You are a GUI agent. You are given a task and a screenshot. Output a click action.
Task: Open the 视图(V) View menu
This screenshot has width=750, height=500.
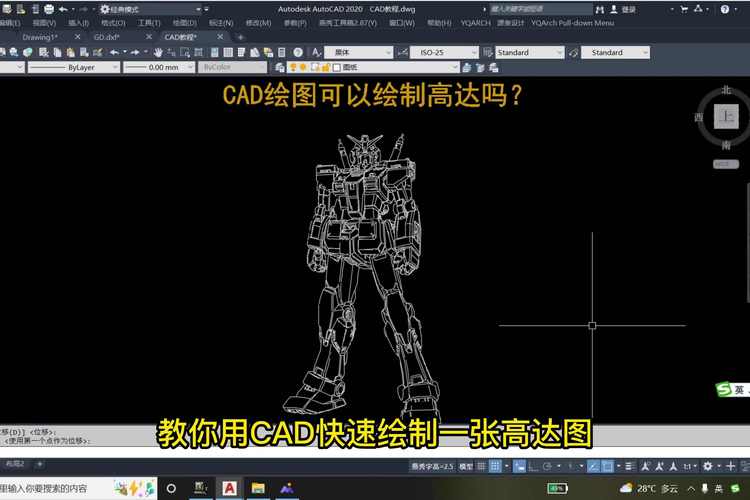pyautogui.click(x=44, y=22)
